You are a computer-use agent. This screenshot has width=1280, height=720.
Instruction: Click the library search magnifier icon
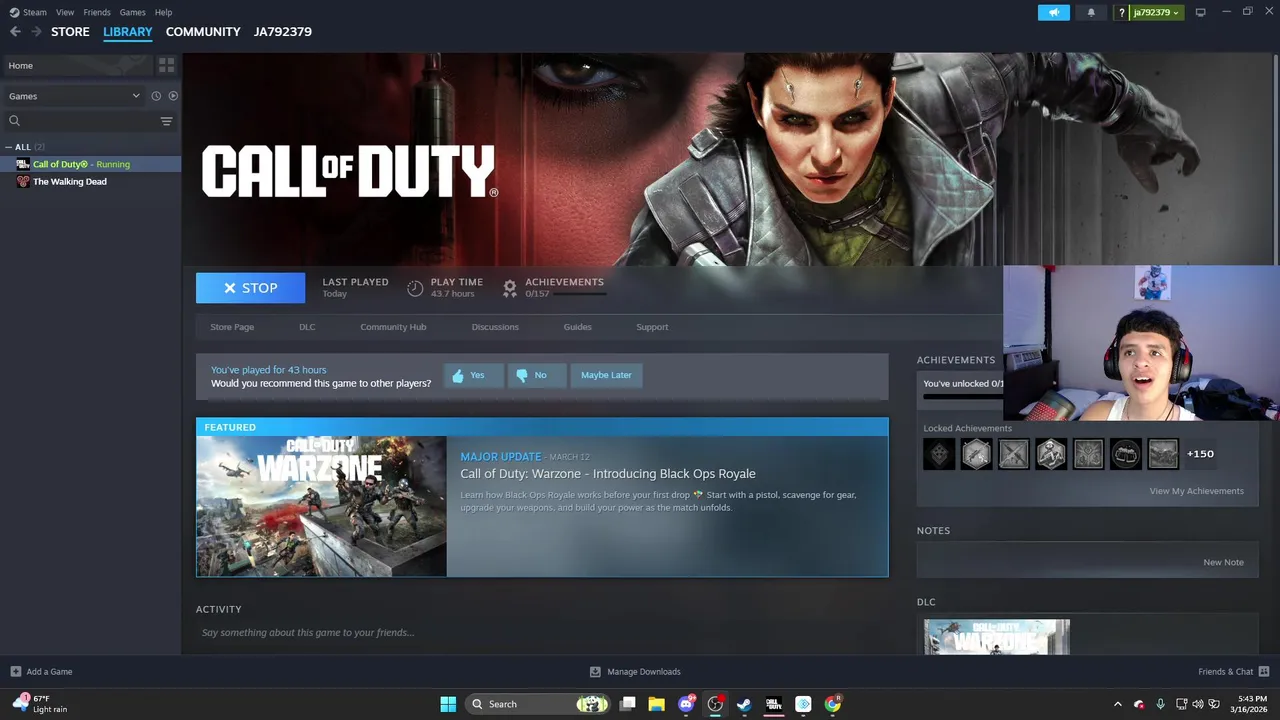(x=14, y=121)
